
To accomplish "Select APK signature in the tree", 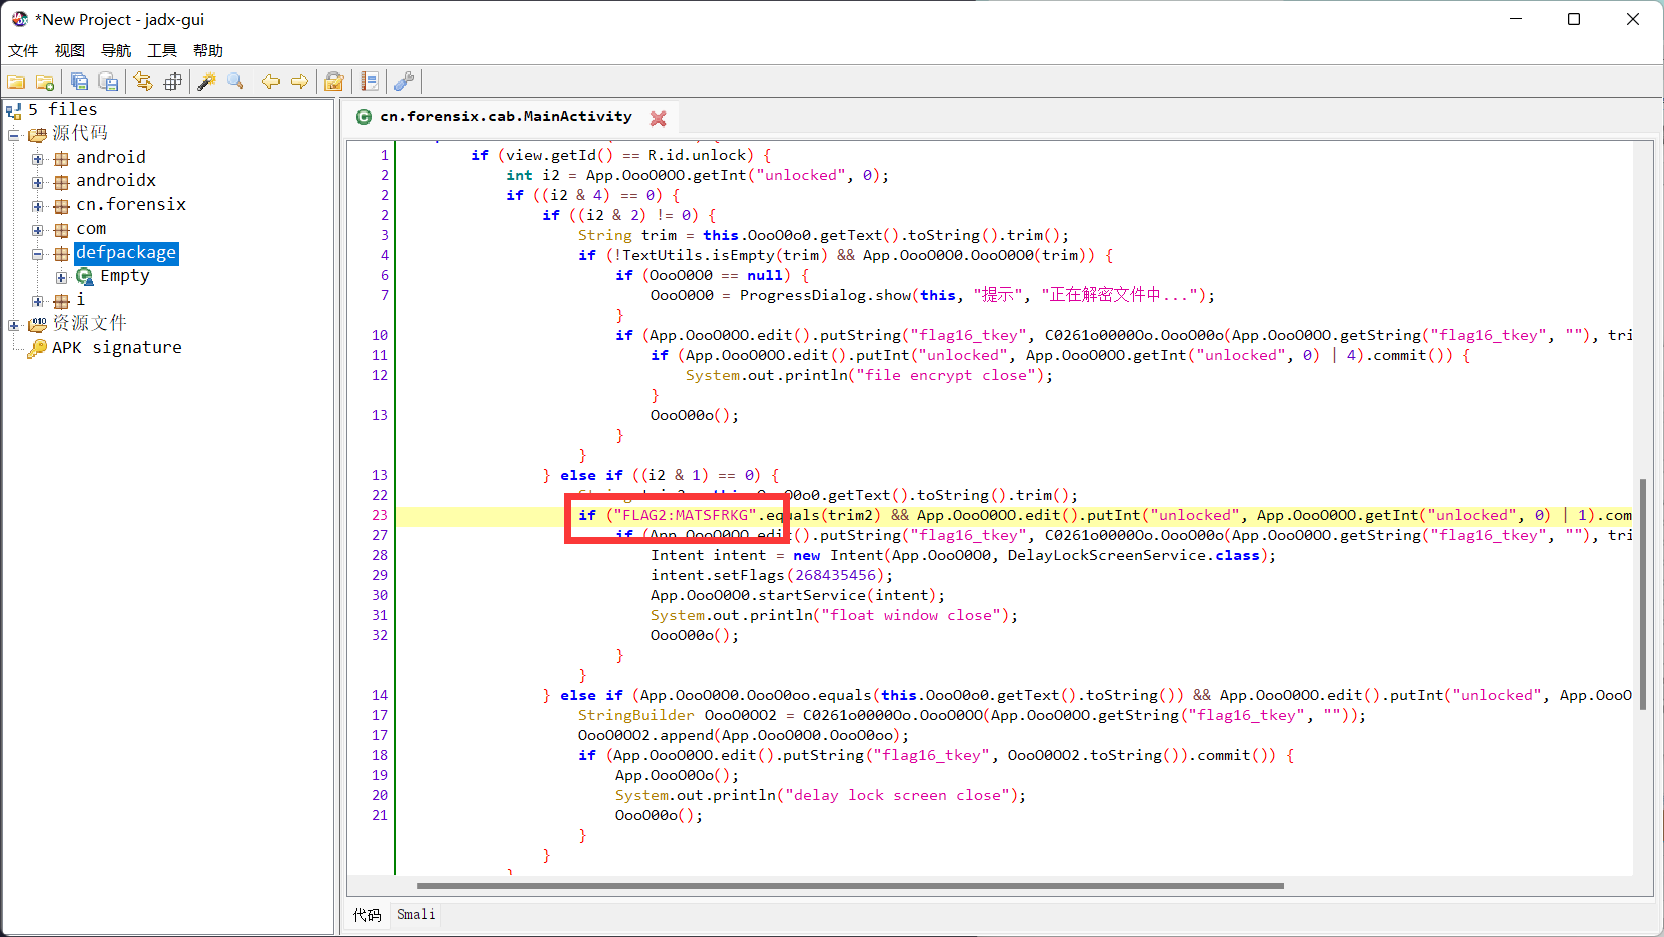I will (x=117, y=348).
